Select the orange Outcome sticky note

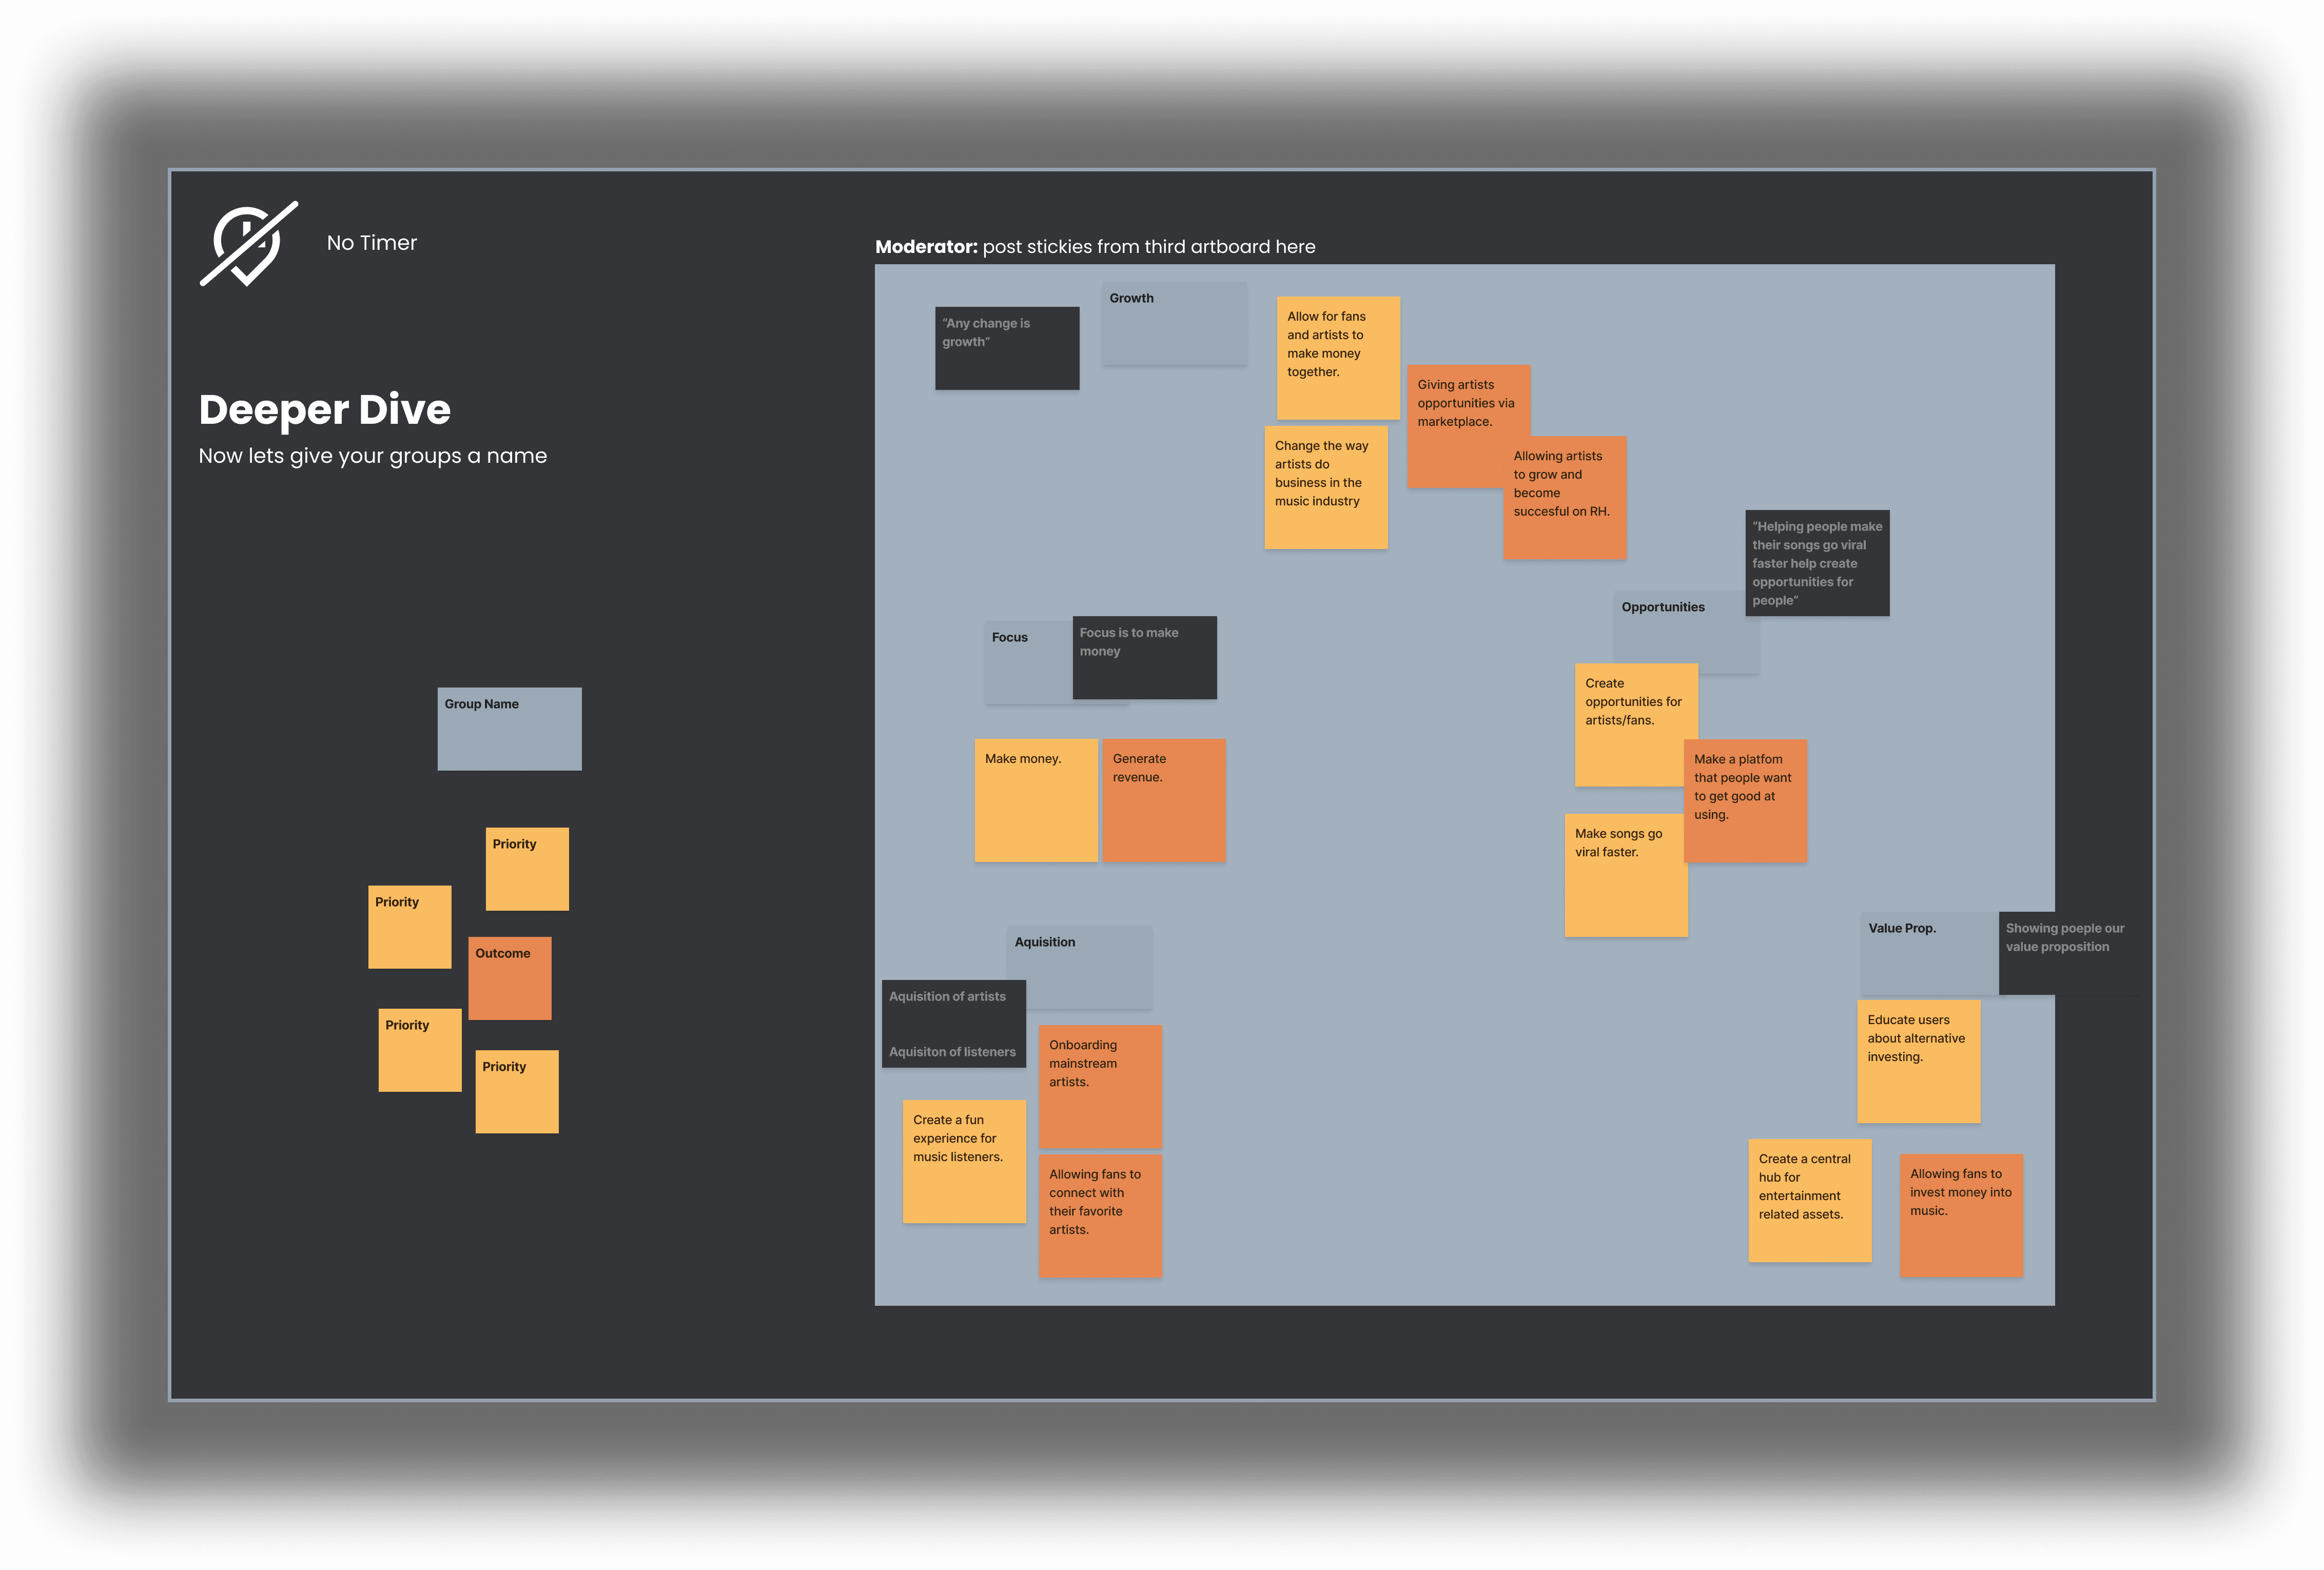tap(509, 978)
